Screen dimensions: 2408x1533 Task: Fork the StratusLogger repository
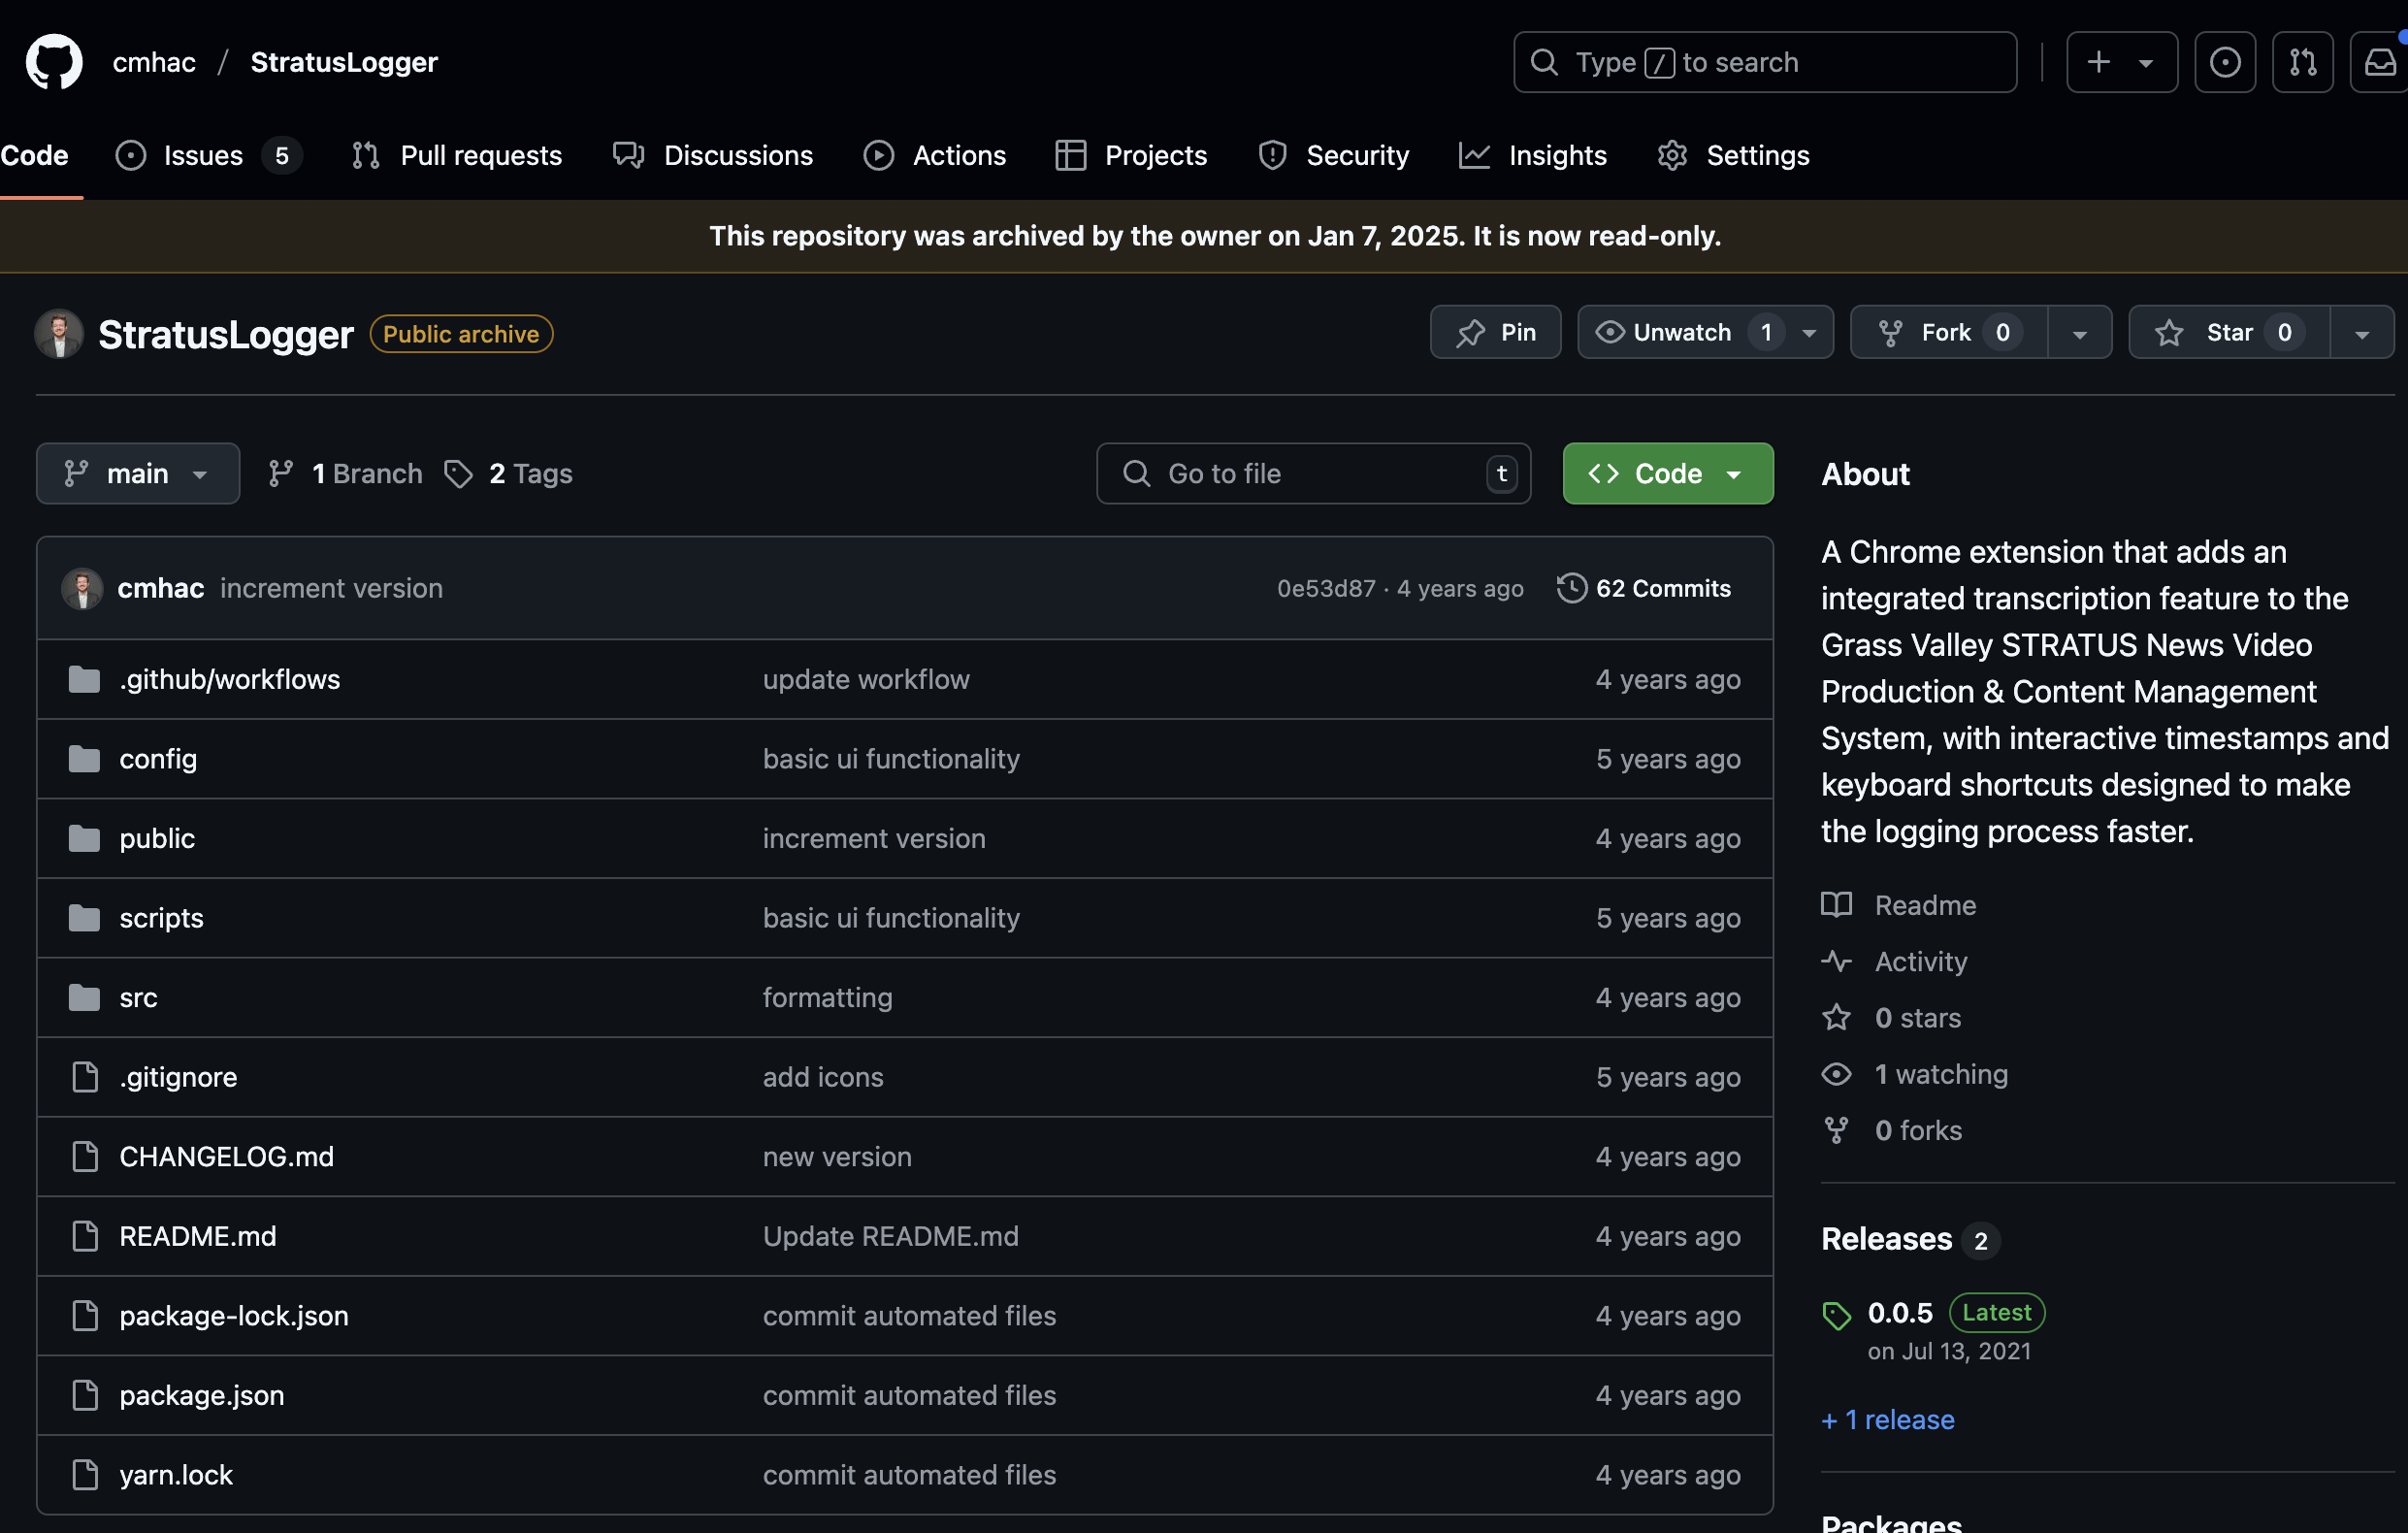(x=1948, y=332)
